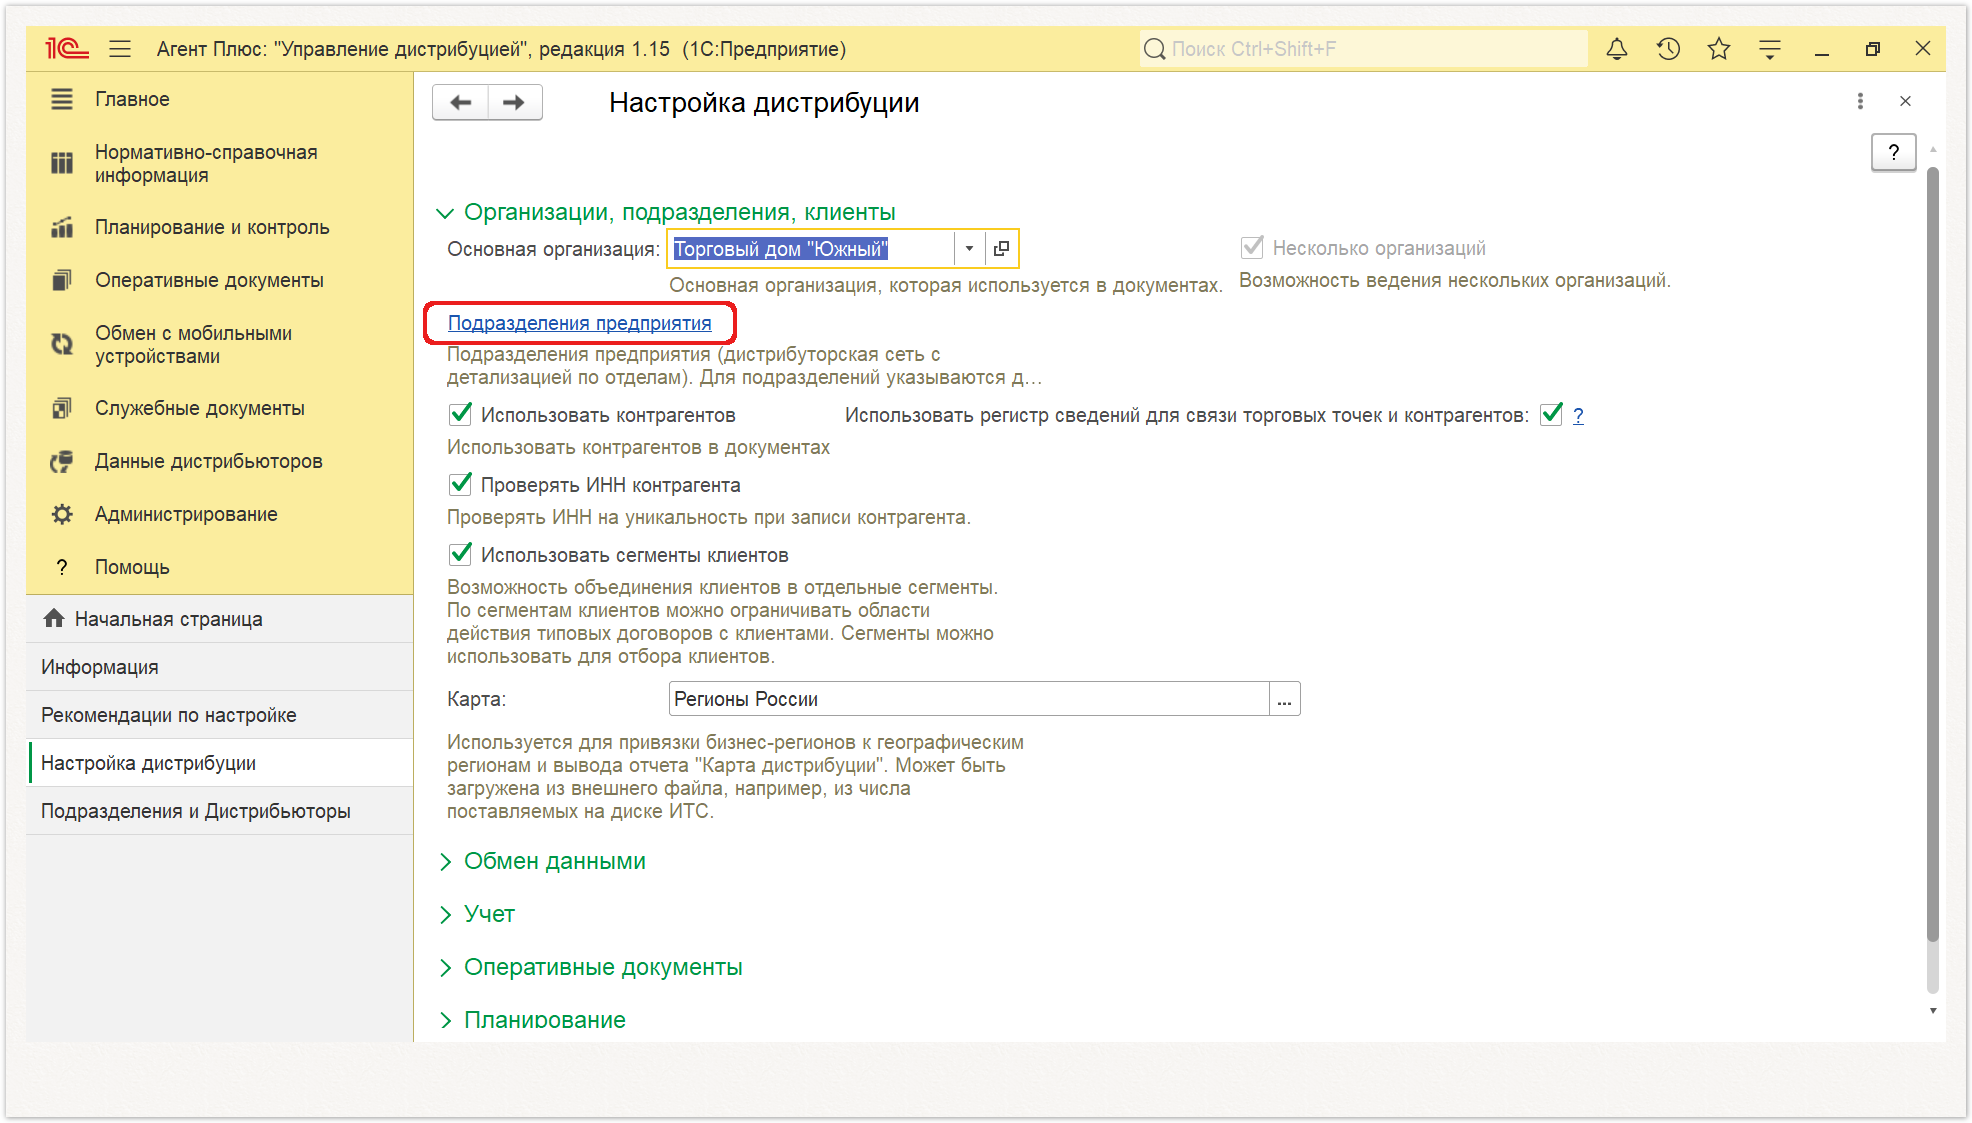Image resolution: width=1972 pixels, height=1123 pixels.
Task: Toggle register for торговых точек и контрагентов checkbox
Action: point(1551,414)
